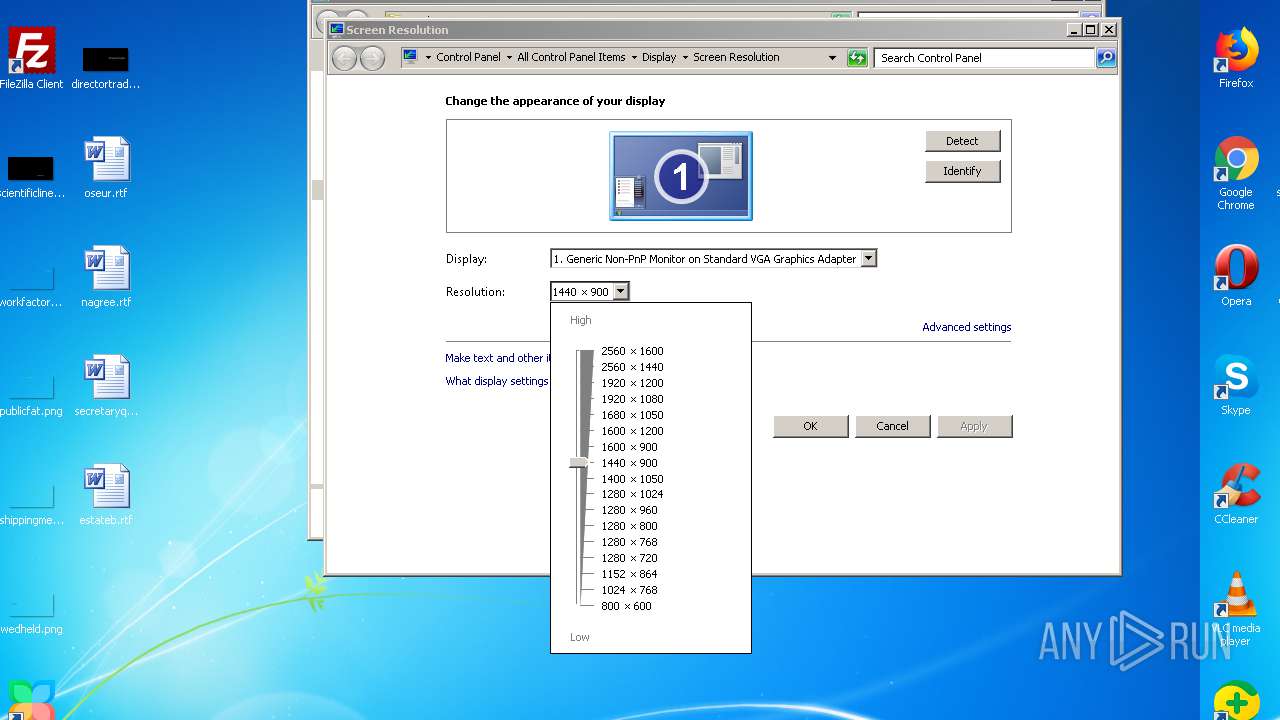The height and width of the screenshot is (720, 1280).
Task: Click the search magnifier icon
Action: [x=1105, y=58]
